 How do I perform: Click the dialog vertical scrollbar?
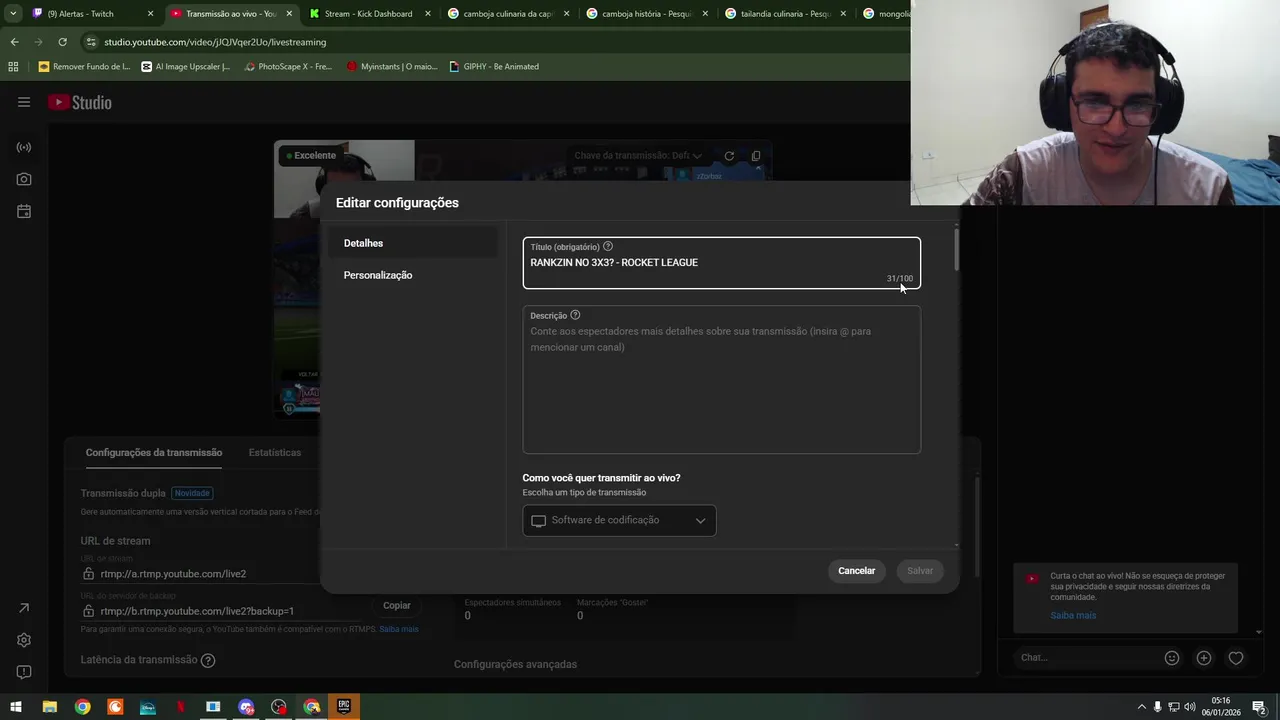[956, 250]
